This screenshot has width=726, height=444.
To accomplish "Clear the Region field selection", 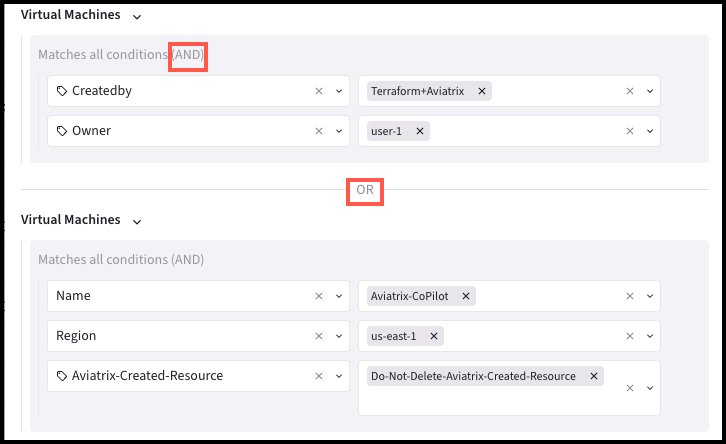I will coord(319,336).
